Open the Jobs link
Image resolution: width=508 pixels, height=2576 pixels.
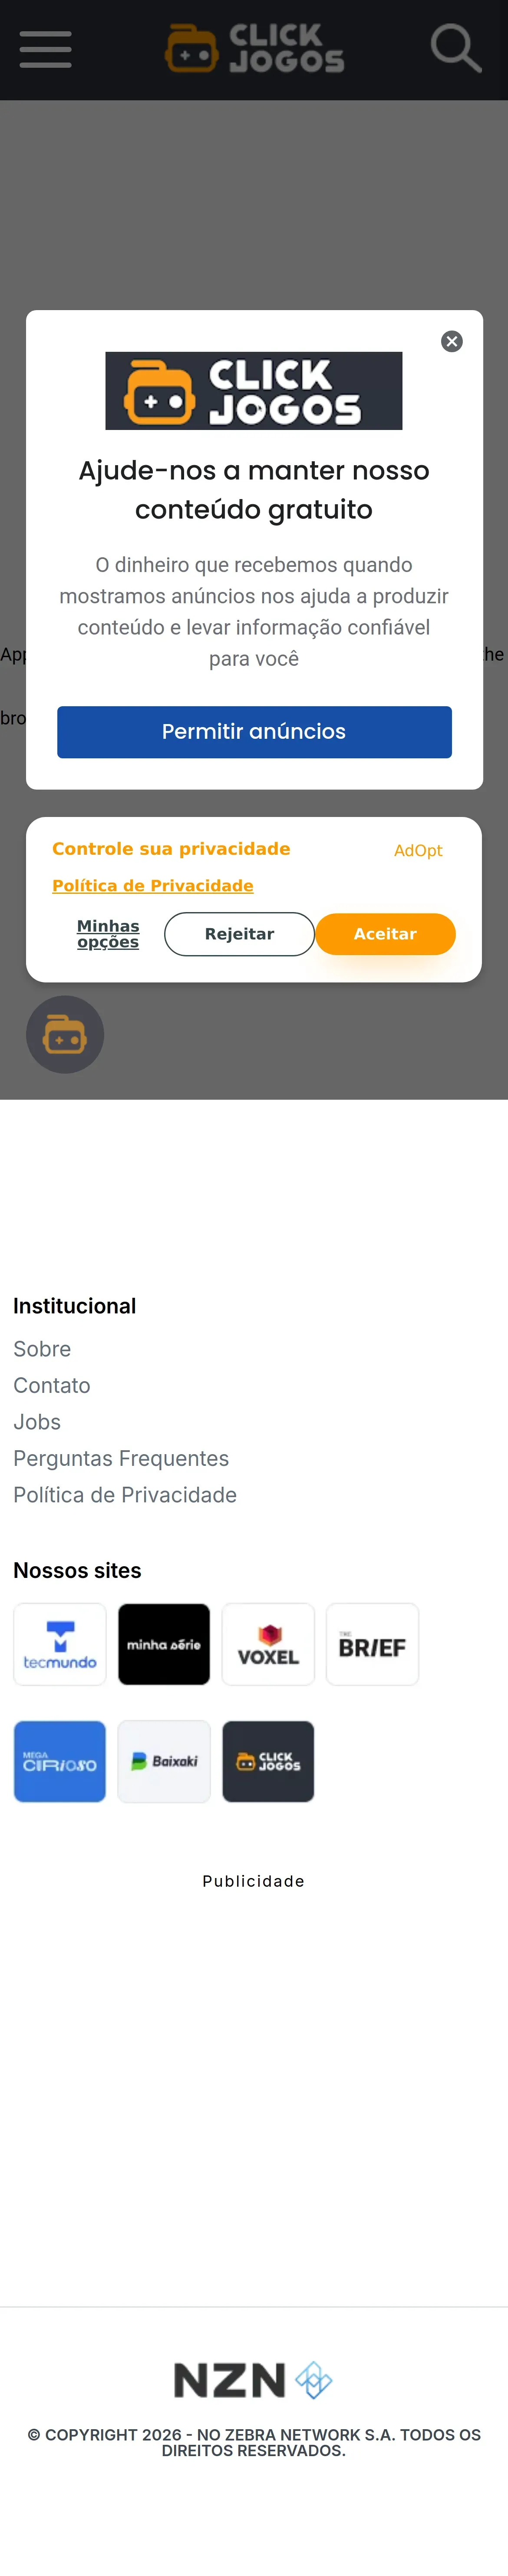coord(37,1422)
